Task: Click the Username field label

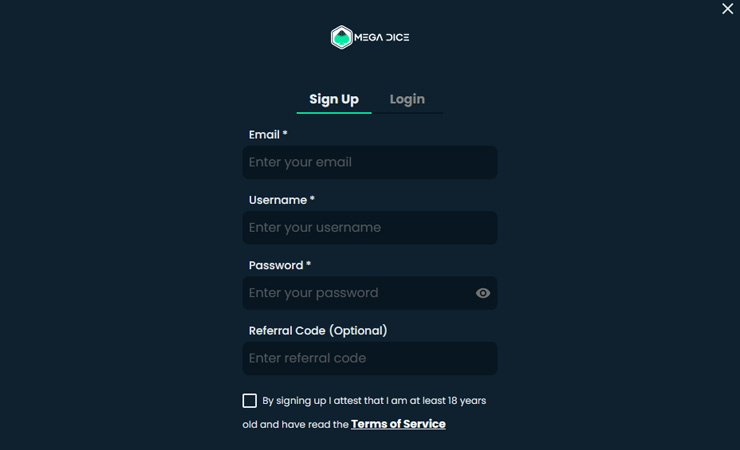Action: pos(278,200)
